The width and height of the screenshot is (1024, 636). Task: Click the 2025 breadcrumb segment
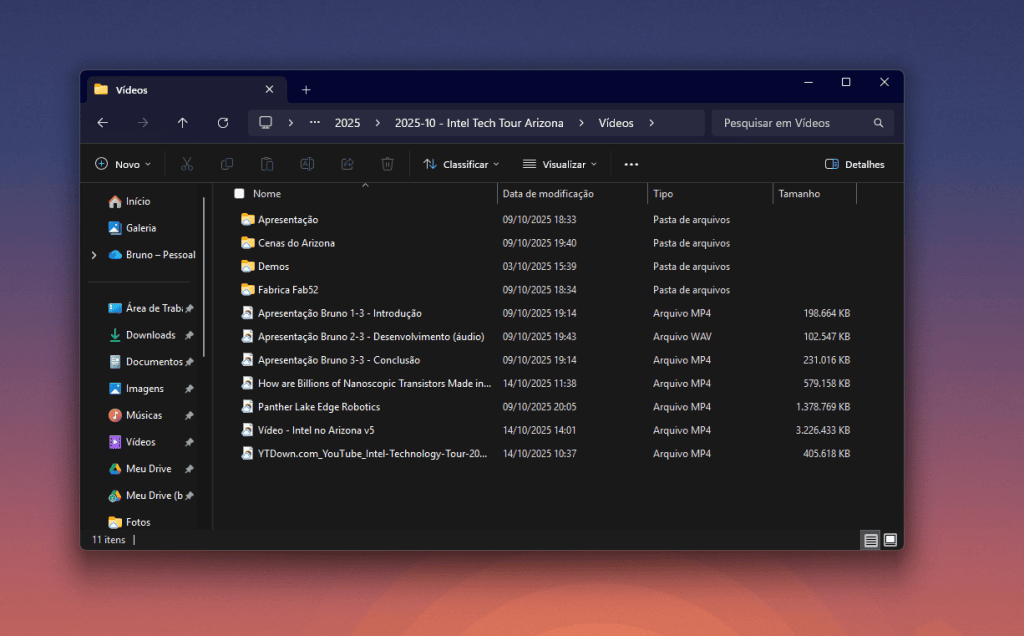click(x=347, y=123)
